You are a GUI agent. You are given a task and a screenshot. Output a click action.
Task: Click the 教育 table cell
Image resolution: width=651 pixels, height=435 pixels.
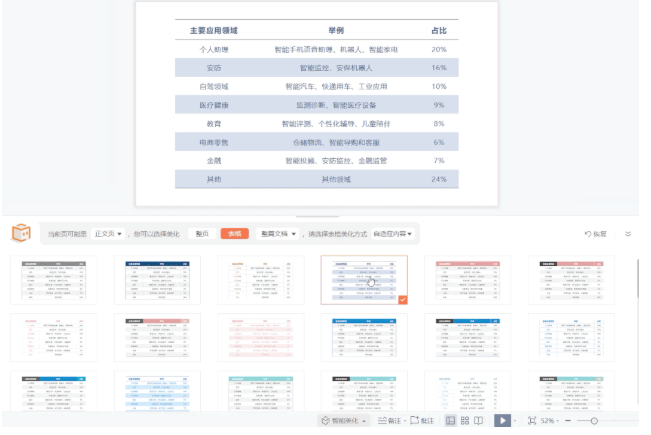click(x=214, y=124)
